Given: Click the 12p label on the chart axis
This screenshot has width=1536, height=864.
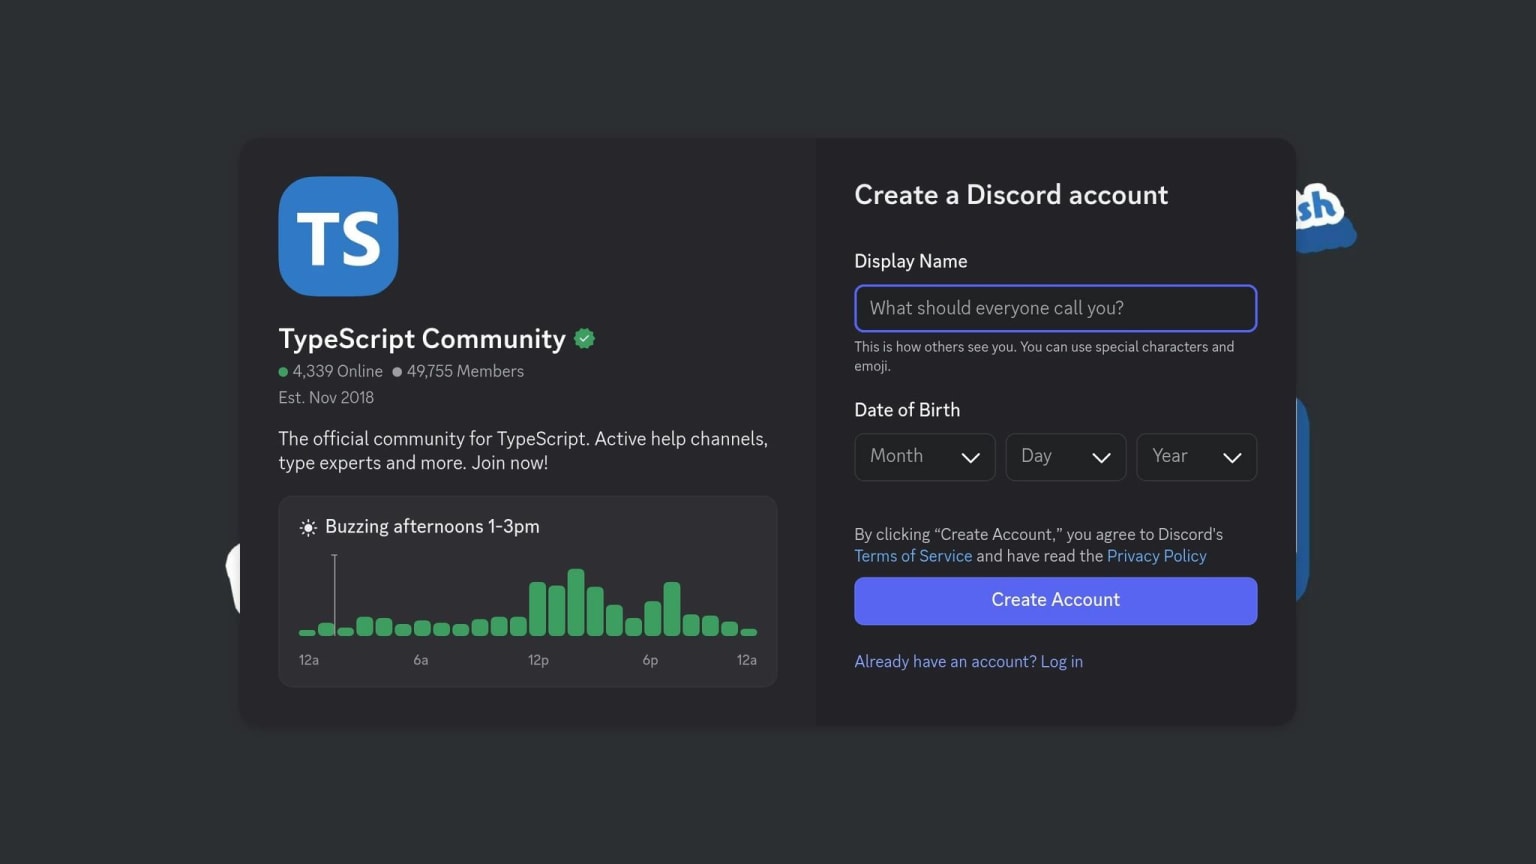Looking at the screenshot, I should point(538,660).
